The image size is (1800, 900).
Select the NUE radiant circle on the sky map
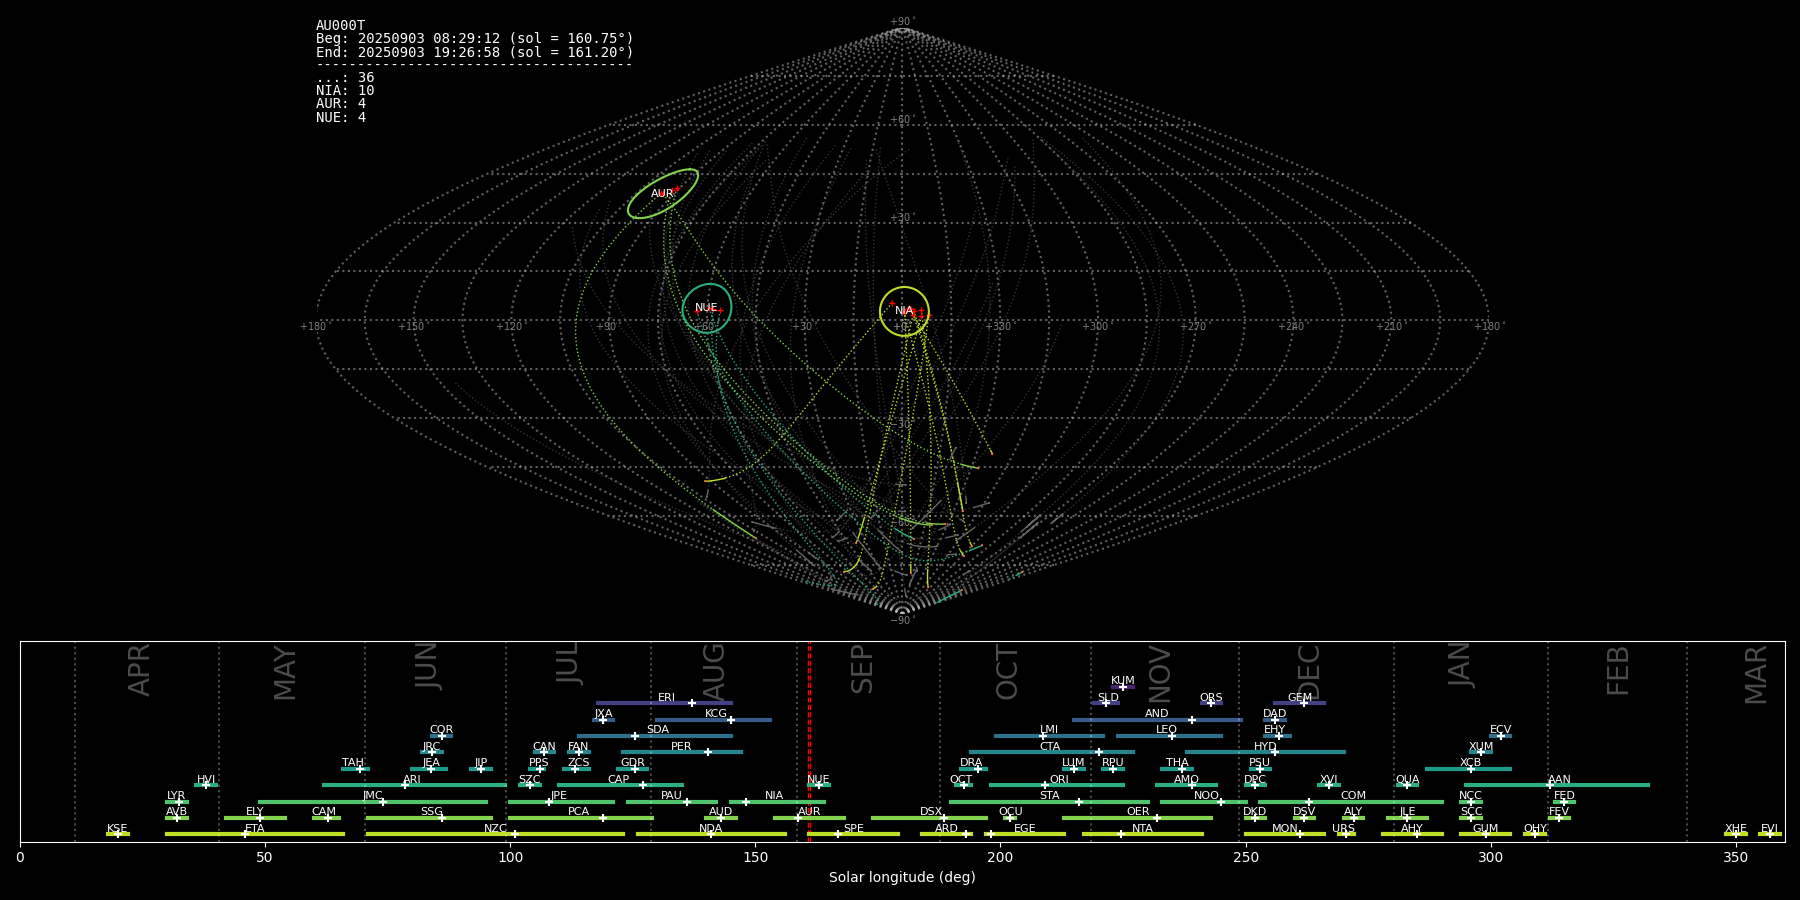coord(707,308)
